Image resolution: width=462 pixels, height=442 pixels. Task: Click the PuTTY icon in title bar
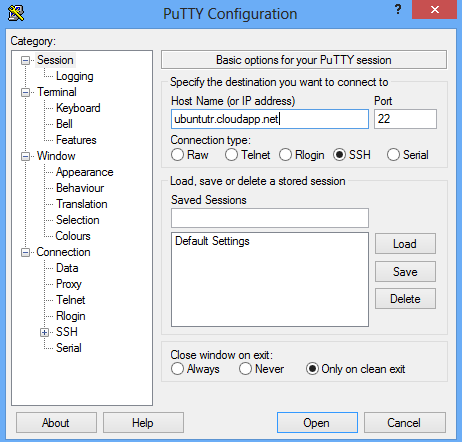[16, 13]
